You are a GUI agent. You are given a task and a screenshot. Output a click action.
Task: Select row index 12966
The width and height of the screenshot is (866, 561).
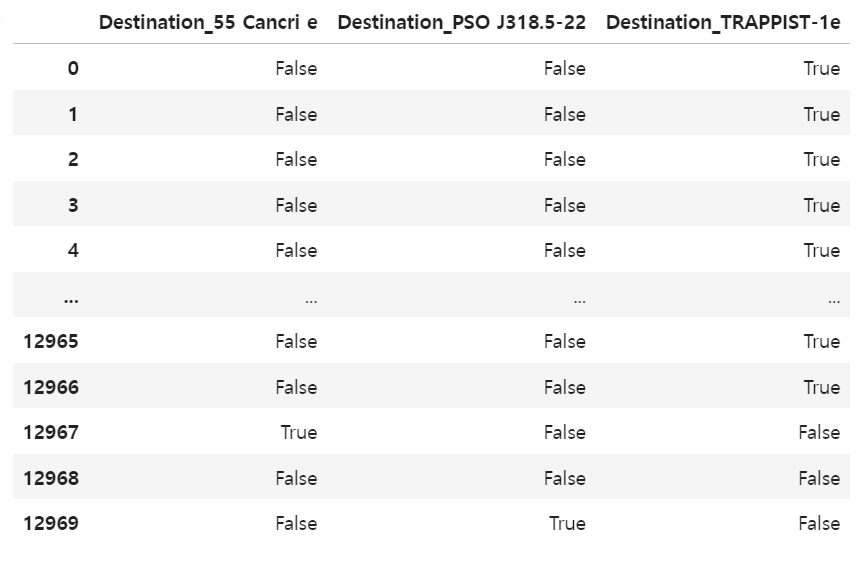[51, 387]
